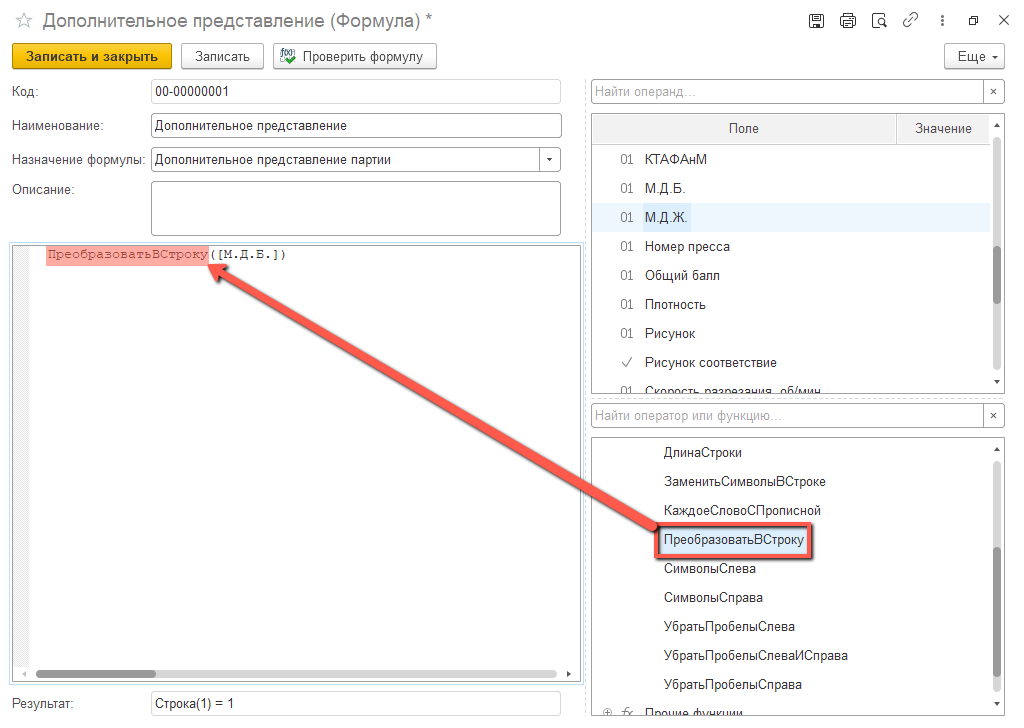Click the save diskette icon in title bar
The height and width of the screenshot is (728, 1024).
[x=816, y=20]
